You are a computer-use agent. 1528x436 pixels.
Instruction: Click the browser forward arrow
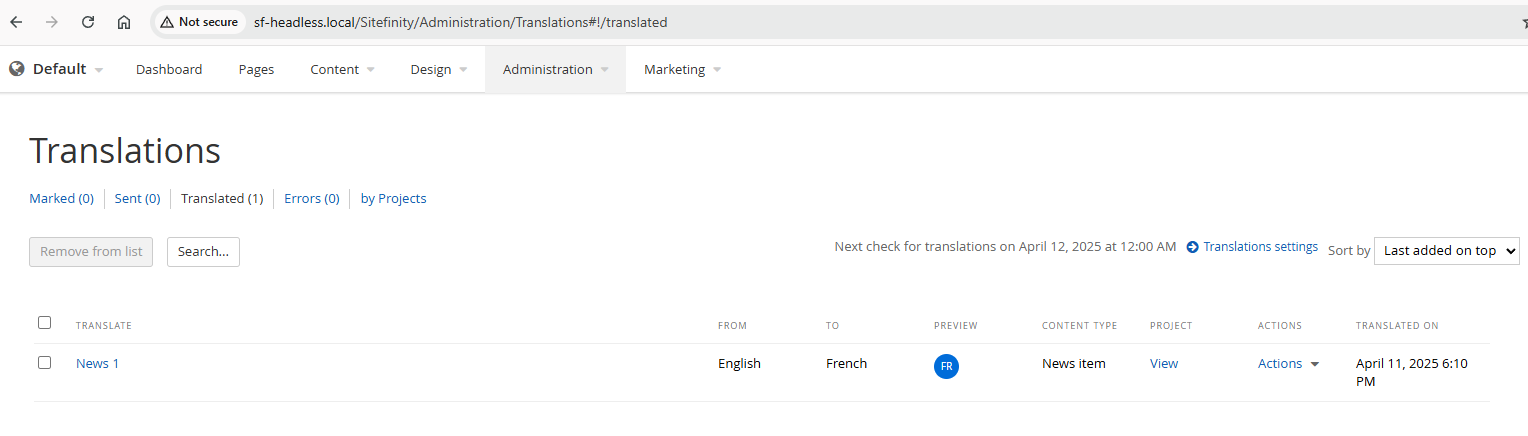pyautogui.click(x=52, y=22)
